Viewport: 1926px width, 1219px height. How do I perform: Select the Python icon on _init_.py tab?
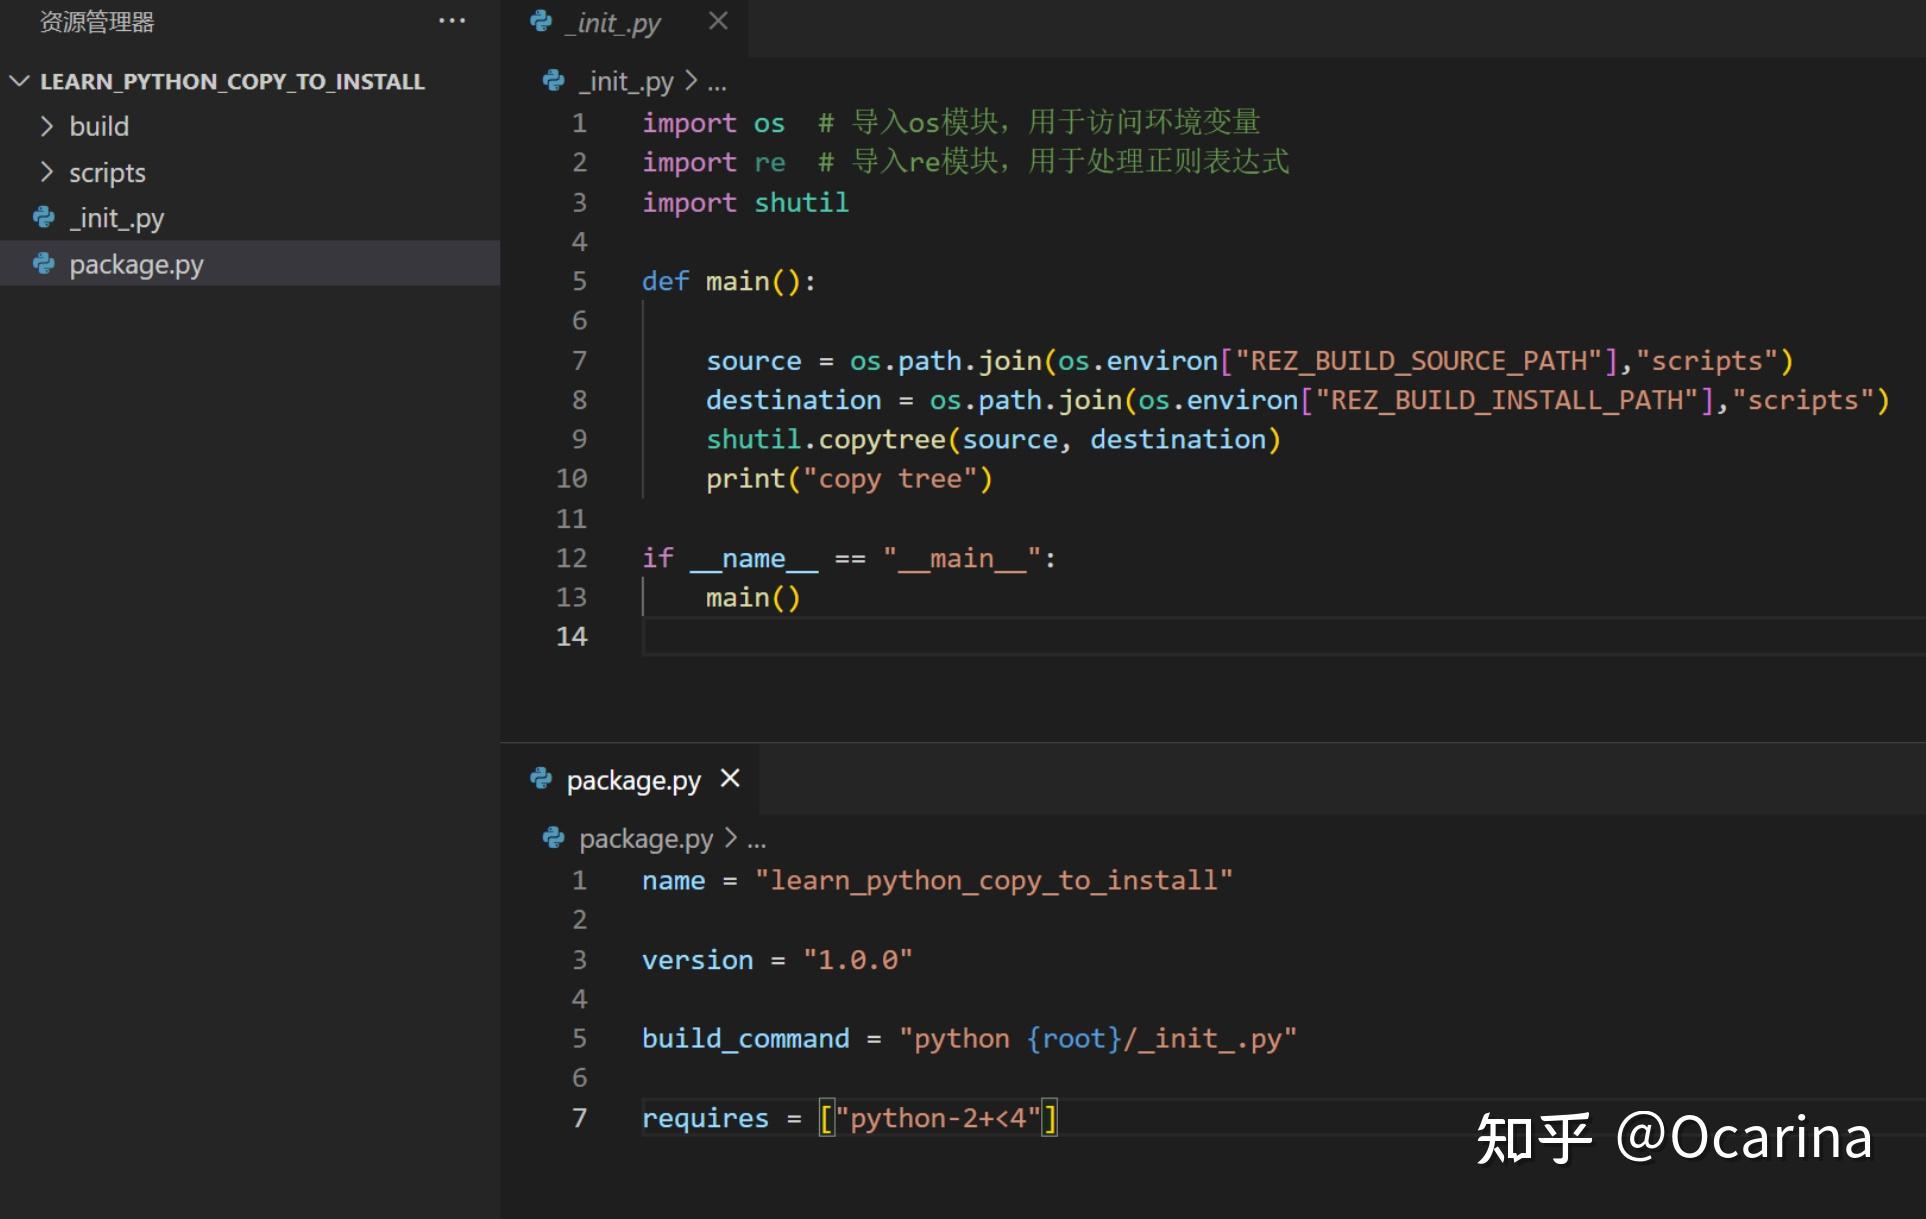(x=541, y=22)
